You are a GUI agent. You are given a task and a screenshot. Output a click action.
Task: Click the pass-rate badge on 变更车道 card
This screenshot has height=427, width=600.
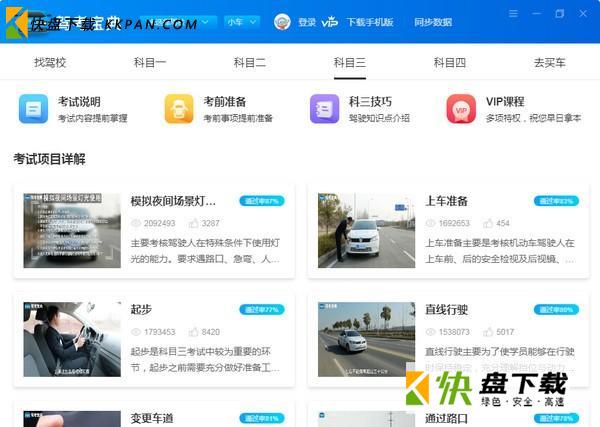(262, 418)
